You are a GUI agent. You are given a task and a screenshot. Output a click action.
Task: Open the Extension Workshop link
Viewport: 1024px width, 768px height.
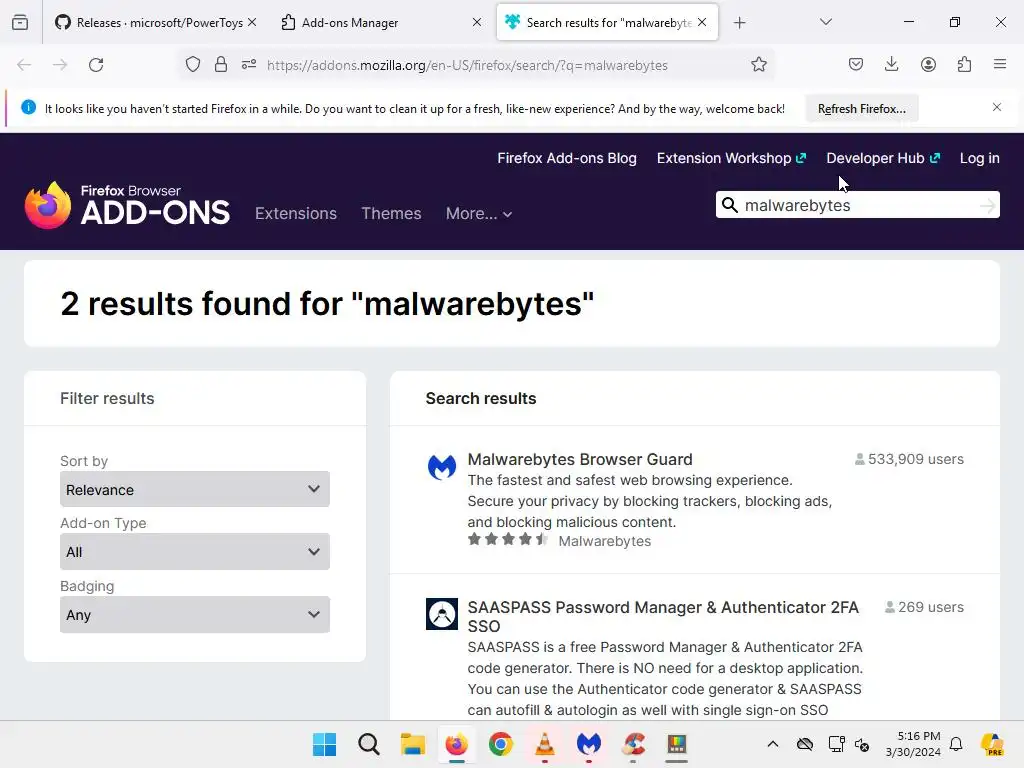[731, 158]
